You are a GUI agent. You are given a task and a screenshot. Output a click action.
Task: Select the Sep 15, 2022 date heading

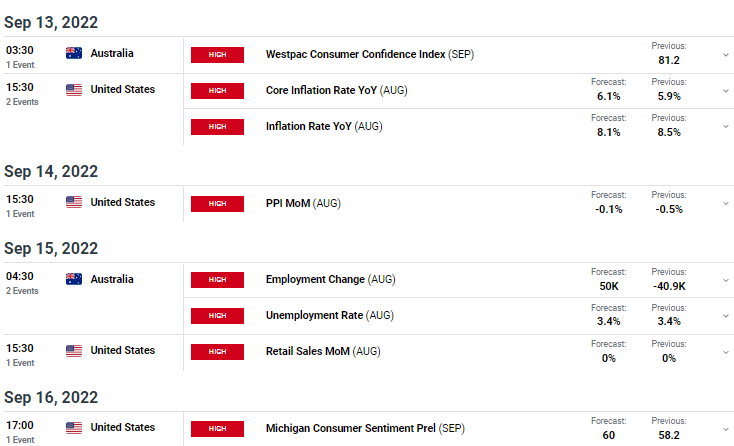tap(51, 248)
